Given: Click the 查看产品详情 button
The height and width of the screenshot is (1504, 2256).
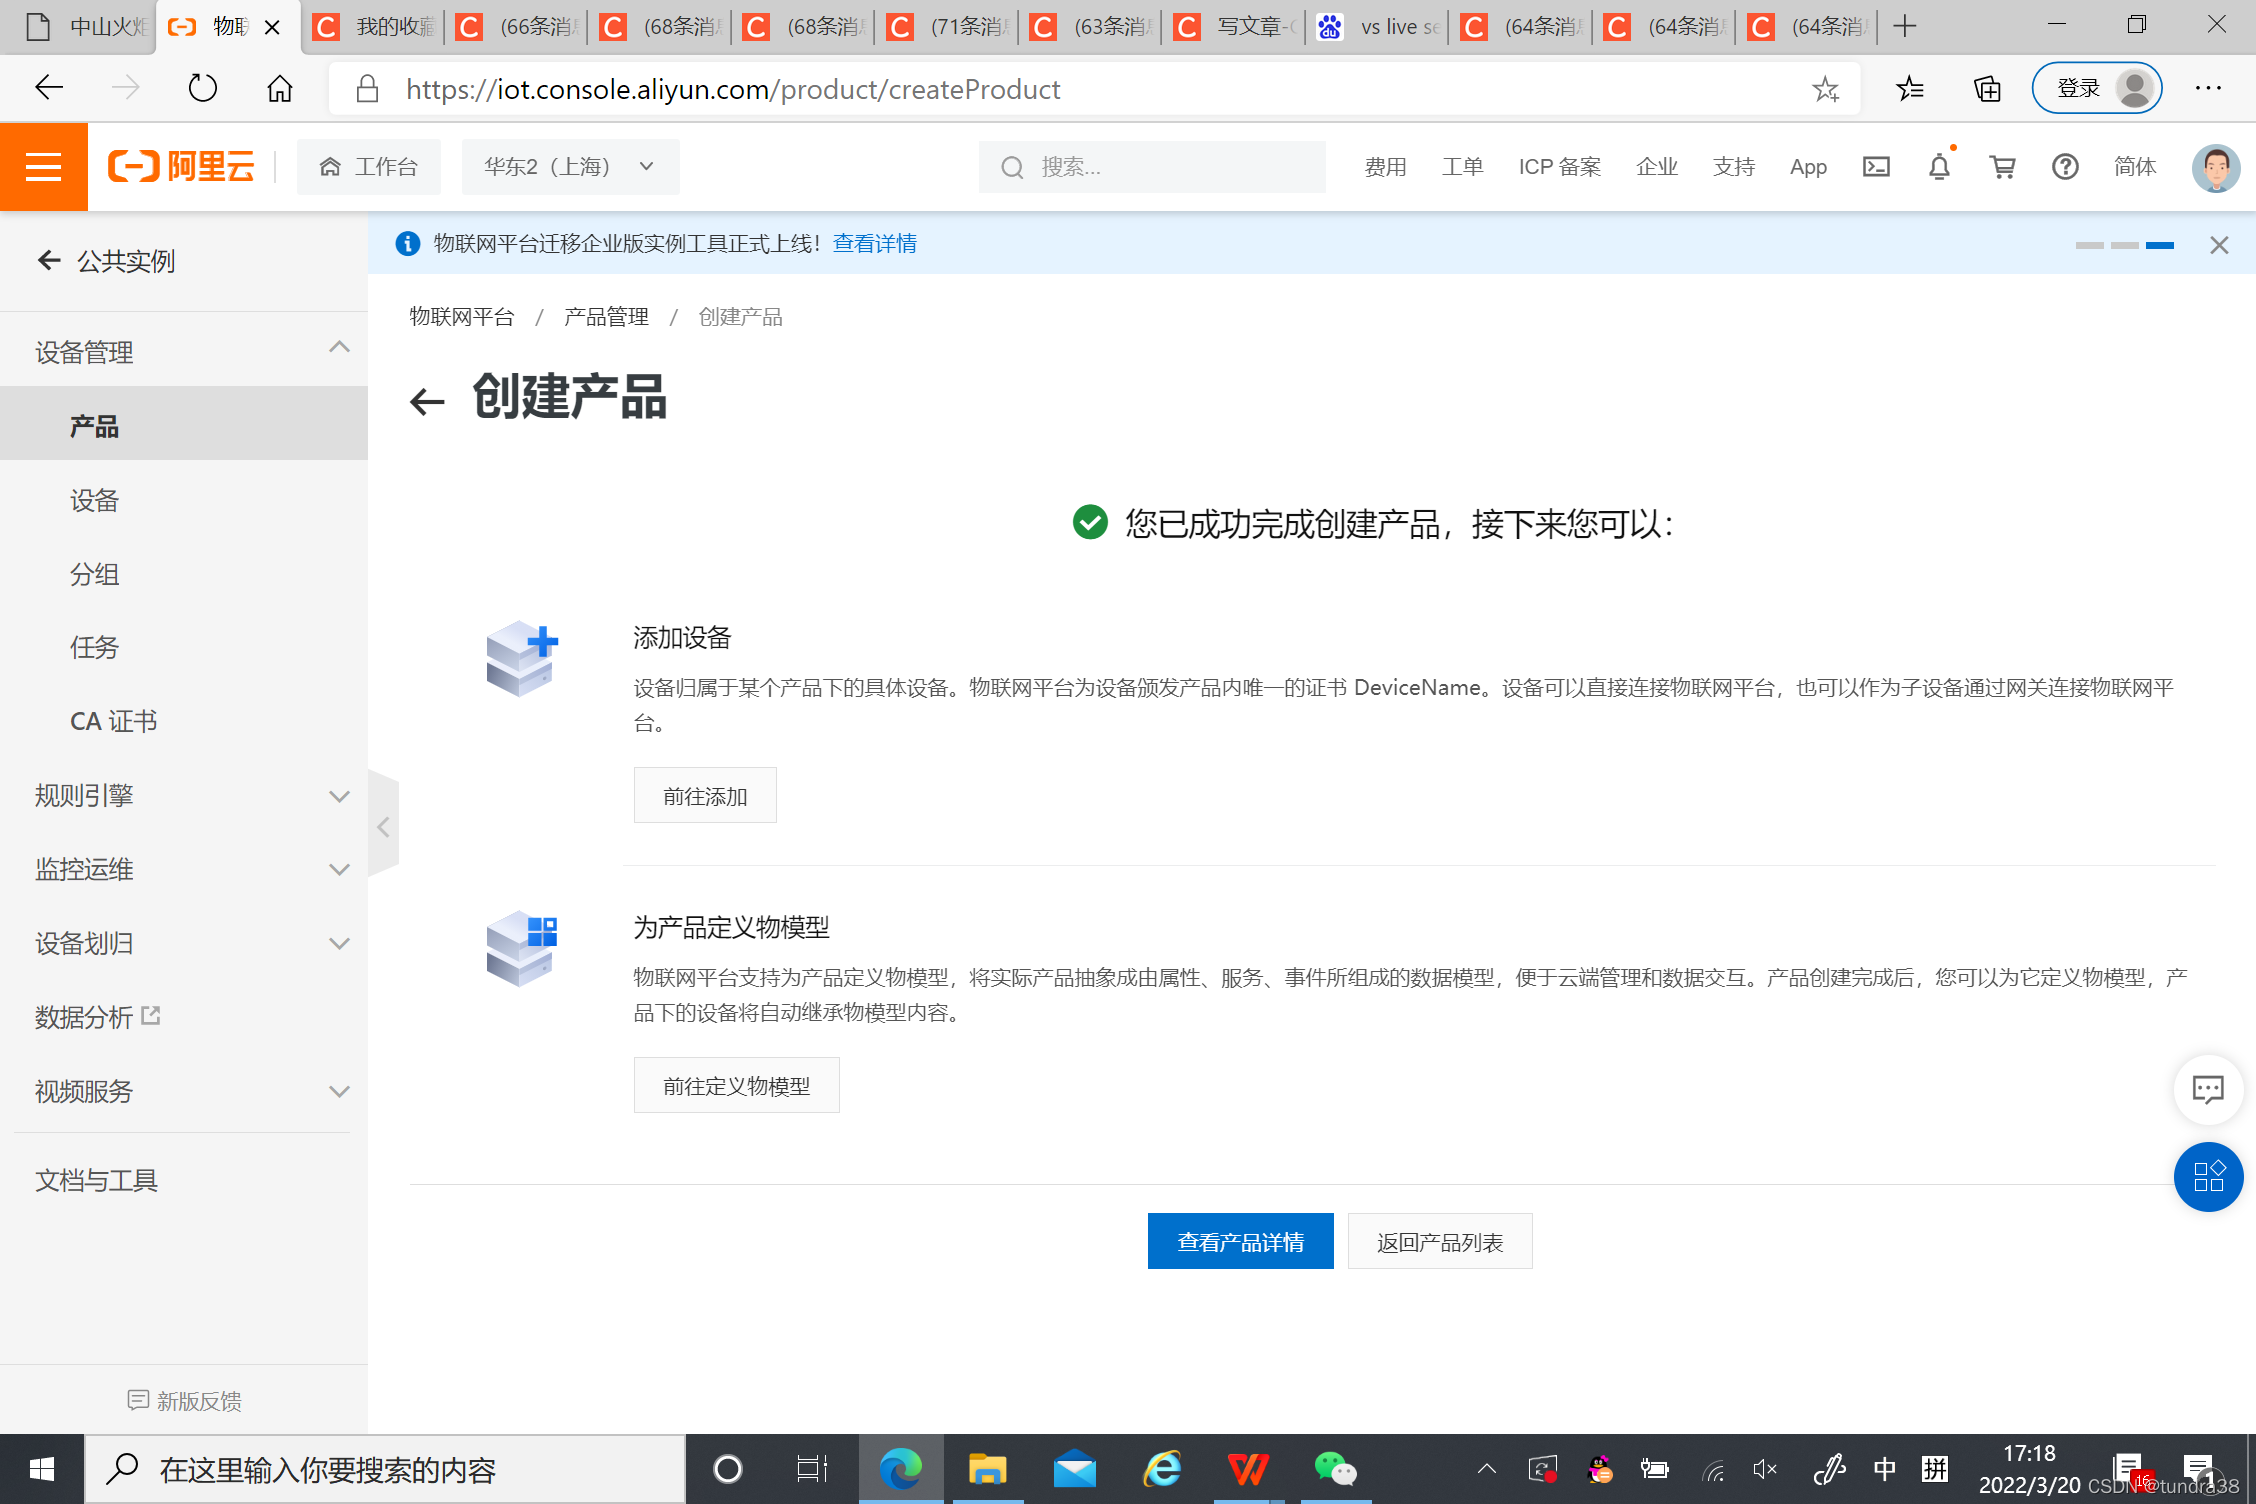Looking at the screenshot, I should pyautogui.click(x=1240, y=1241).
